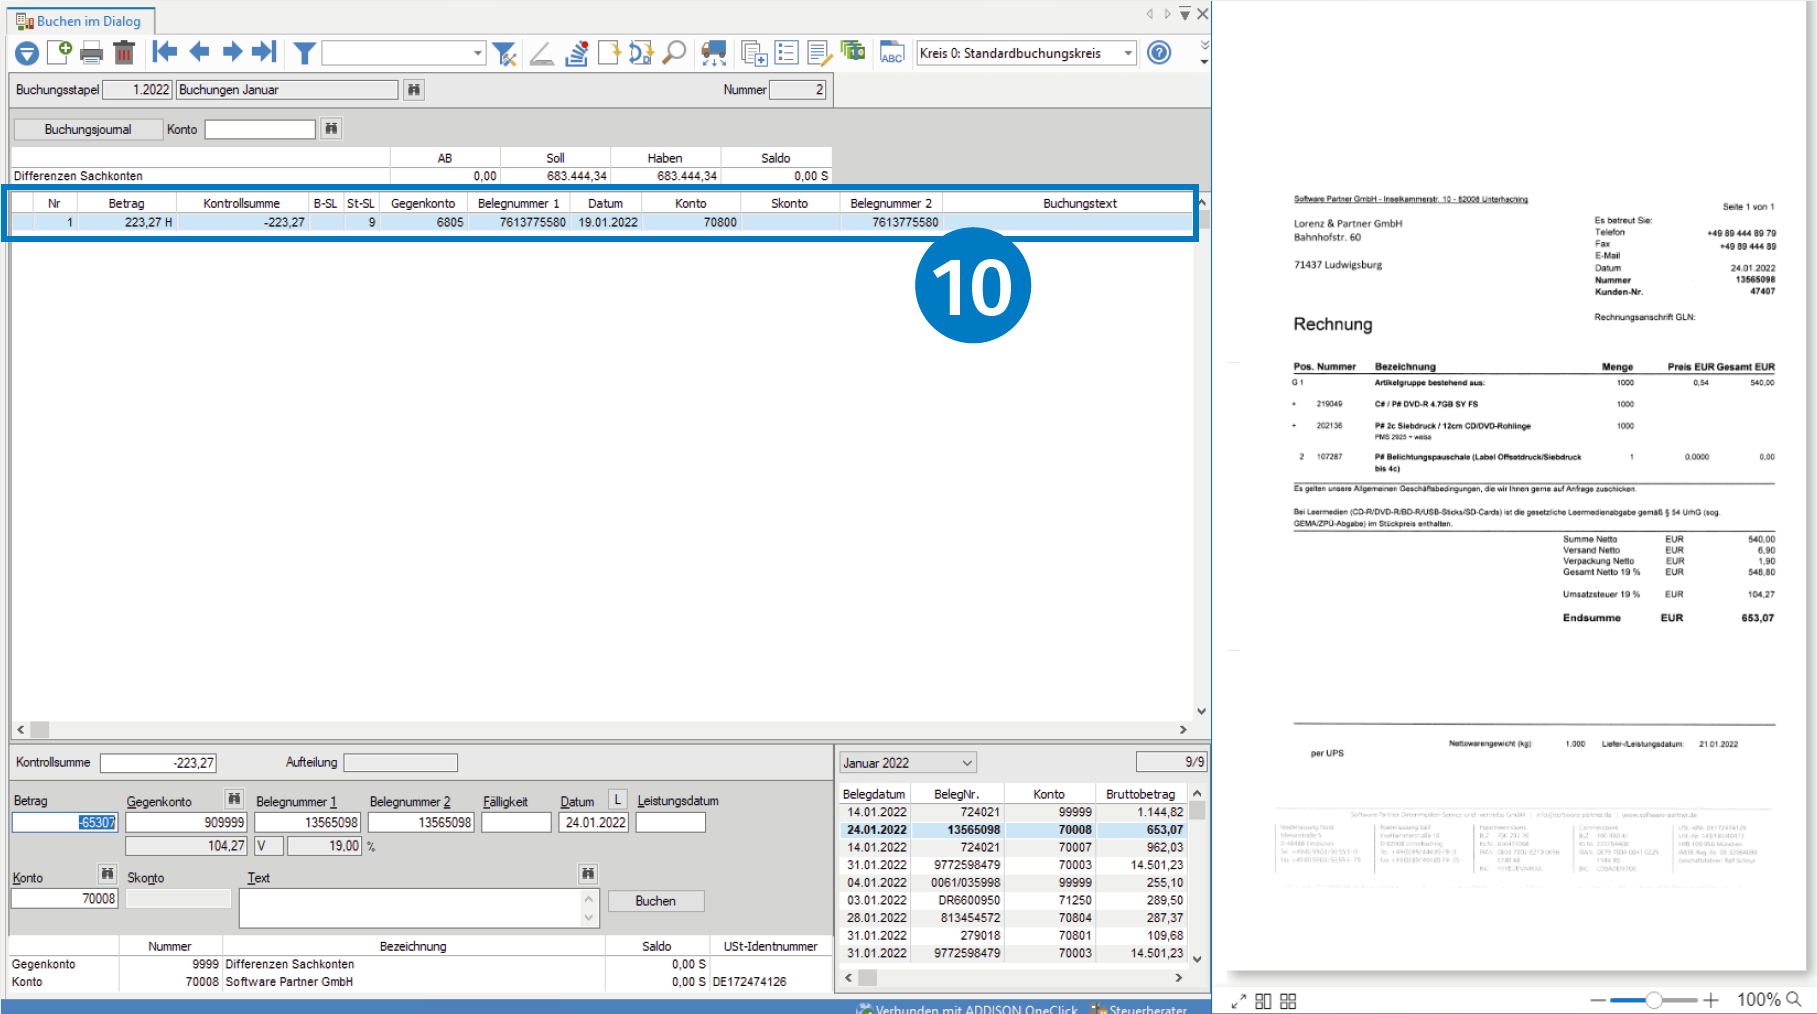
Task: Click binoculars lookup beside Gegenkonto label
Action: [x=234, y=799]
